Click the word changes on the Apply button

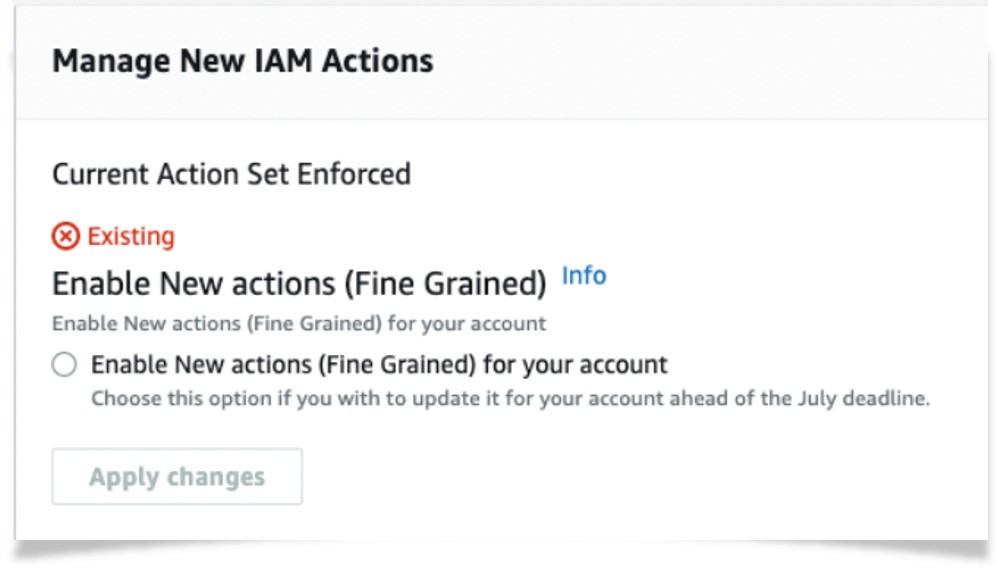(216, 477)
